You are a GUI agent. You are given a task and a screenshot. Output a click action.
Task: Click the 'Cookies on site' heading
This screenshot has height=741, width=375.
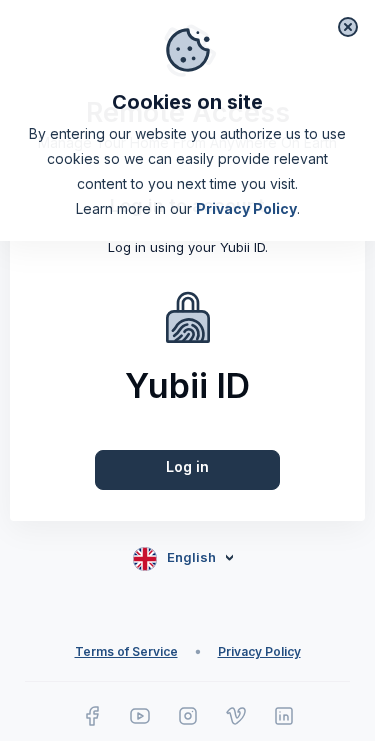click(188, 102)
